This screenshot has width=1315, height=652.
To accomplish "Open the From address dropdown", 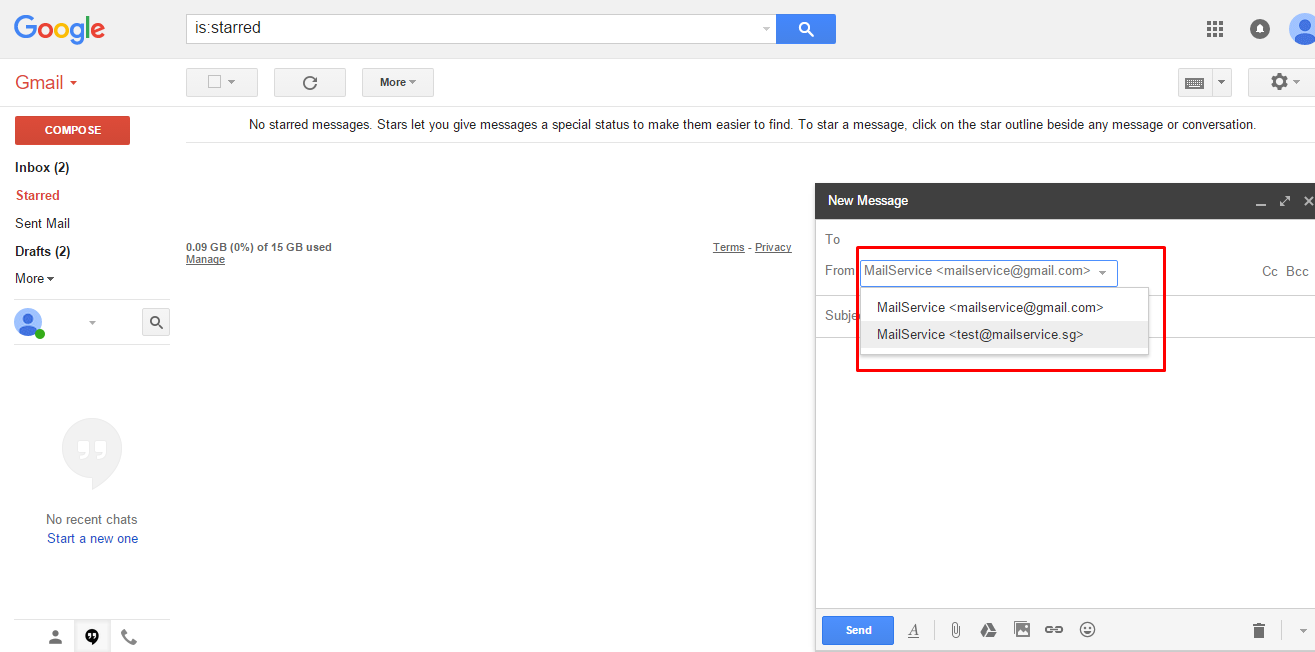I will pos(989,273).
